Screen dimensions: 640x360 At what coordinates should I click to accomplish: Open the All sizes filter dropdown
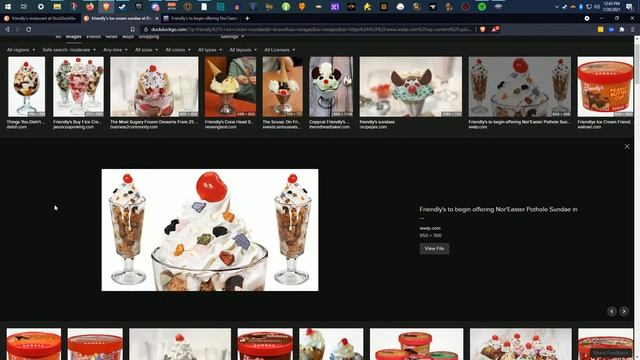[146, 50]
